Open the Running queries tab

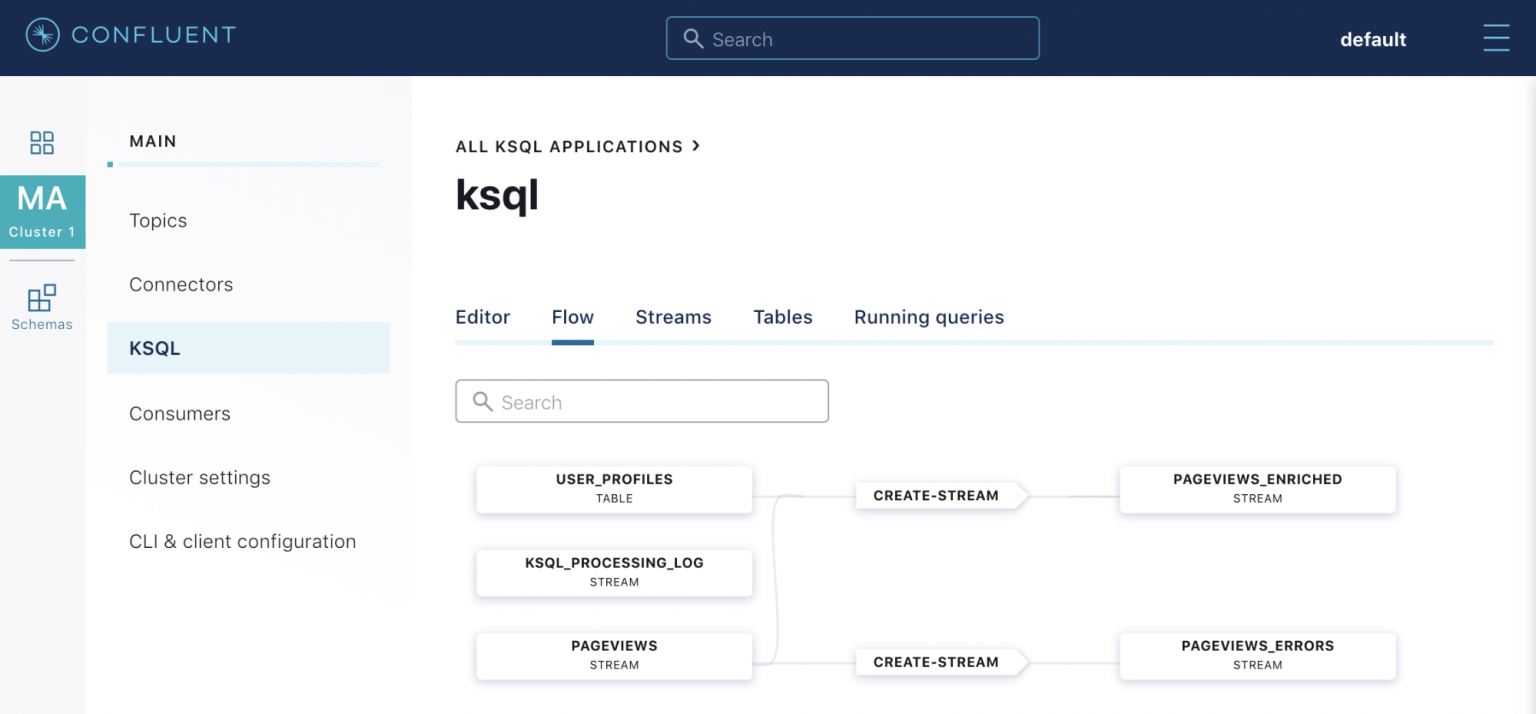pos(928,317)
